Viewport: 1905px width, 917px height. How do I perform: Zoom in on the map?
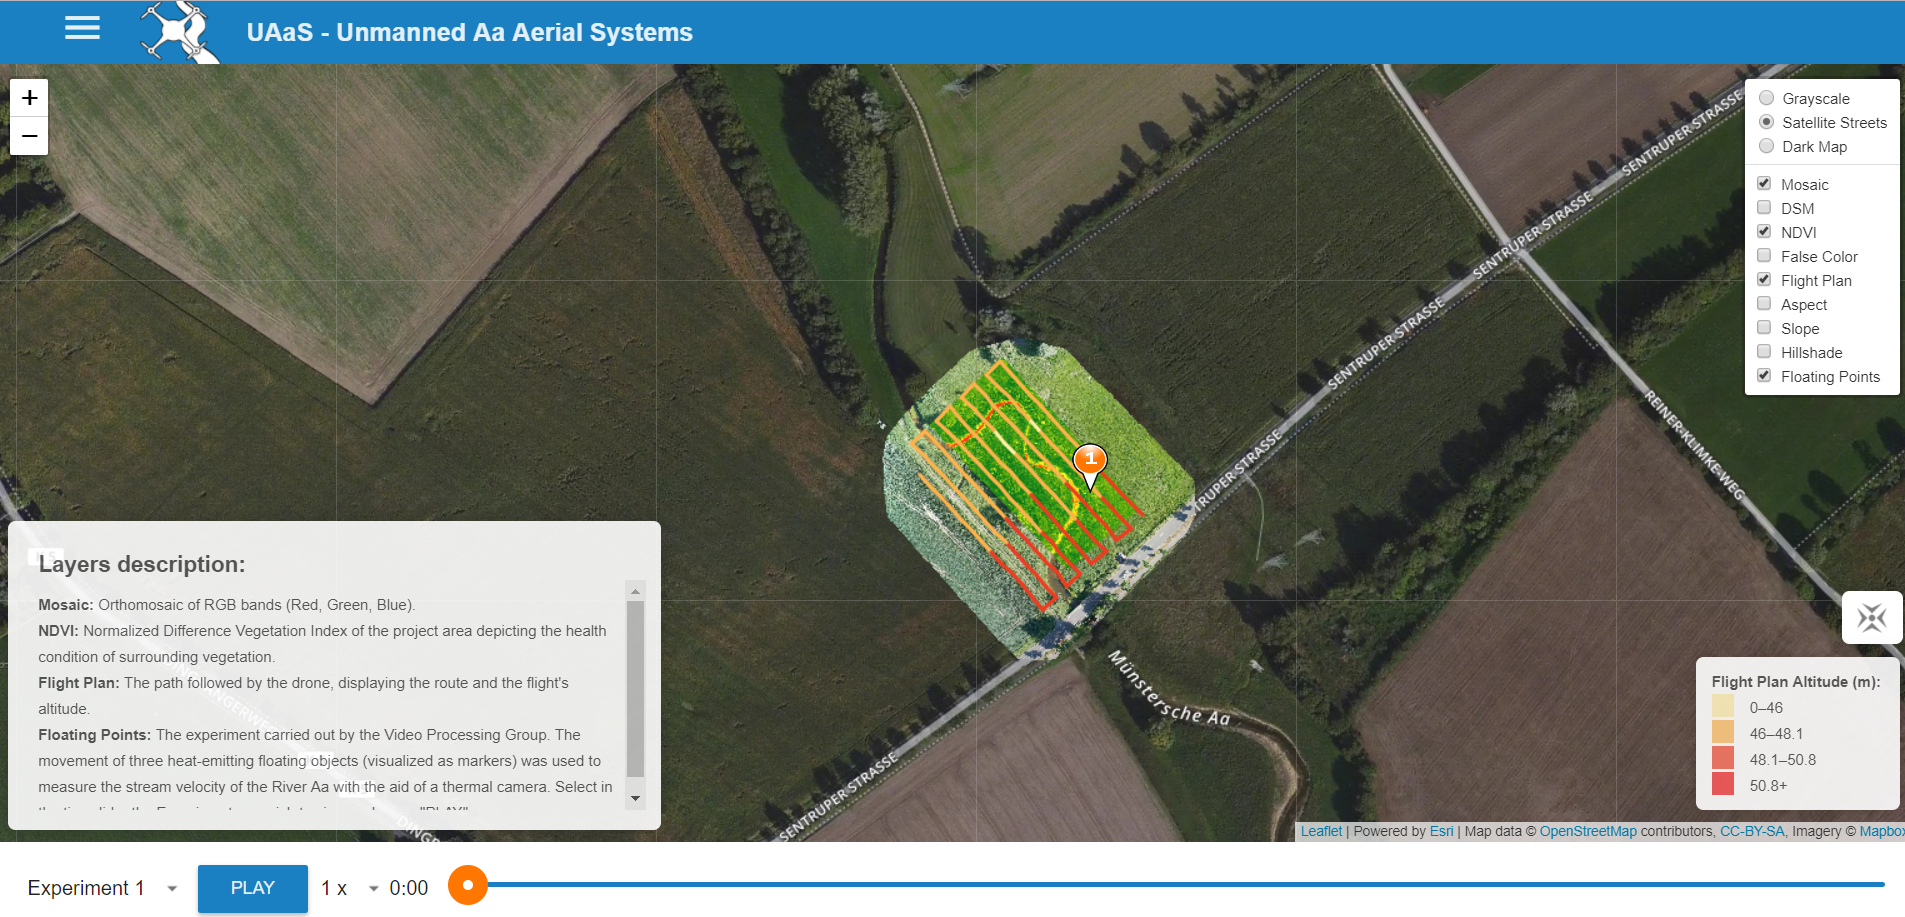(29, 98)
